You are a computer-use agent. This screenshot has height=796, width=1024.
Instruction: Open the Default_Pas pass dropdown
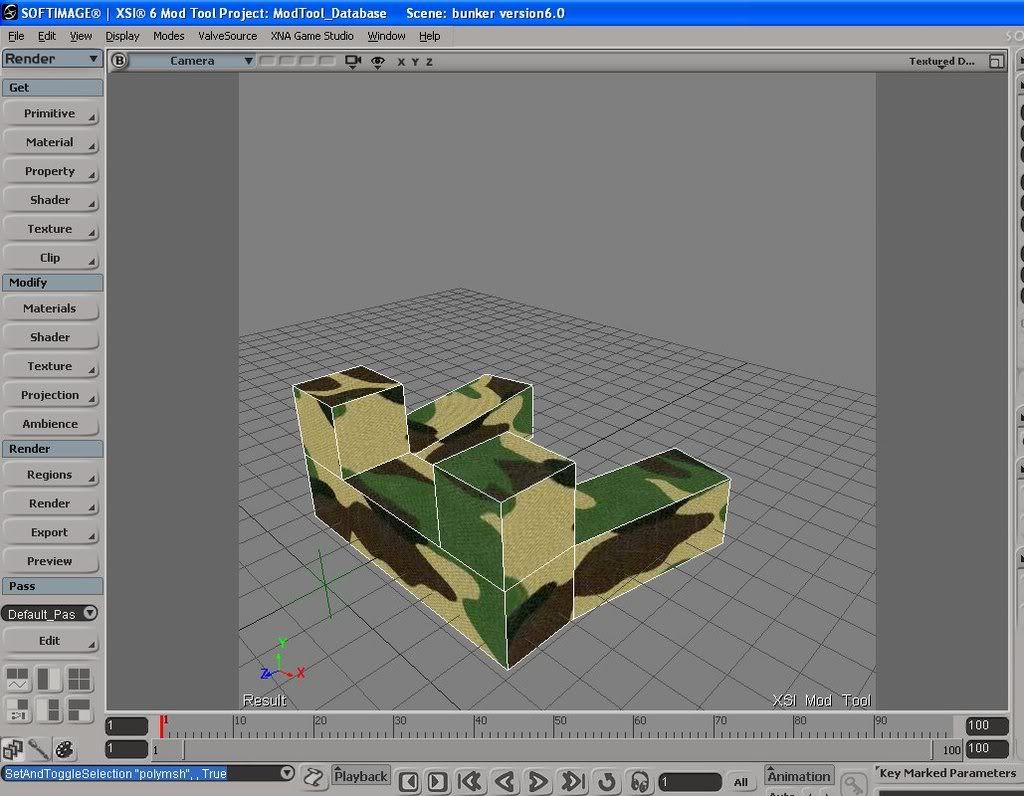[x=50, y=614]
